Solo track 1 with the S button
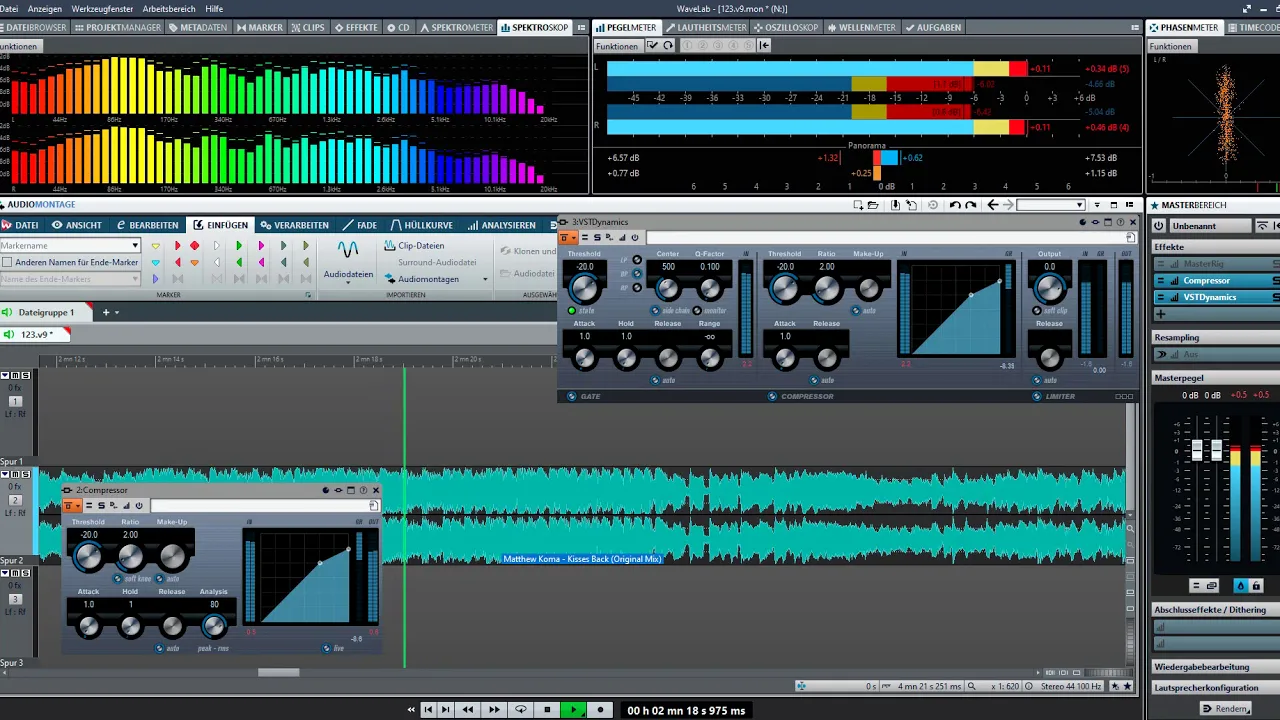This screenshot has height=720, width=1280. click(25, 376)
